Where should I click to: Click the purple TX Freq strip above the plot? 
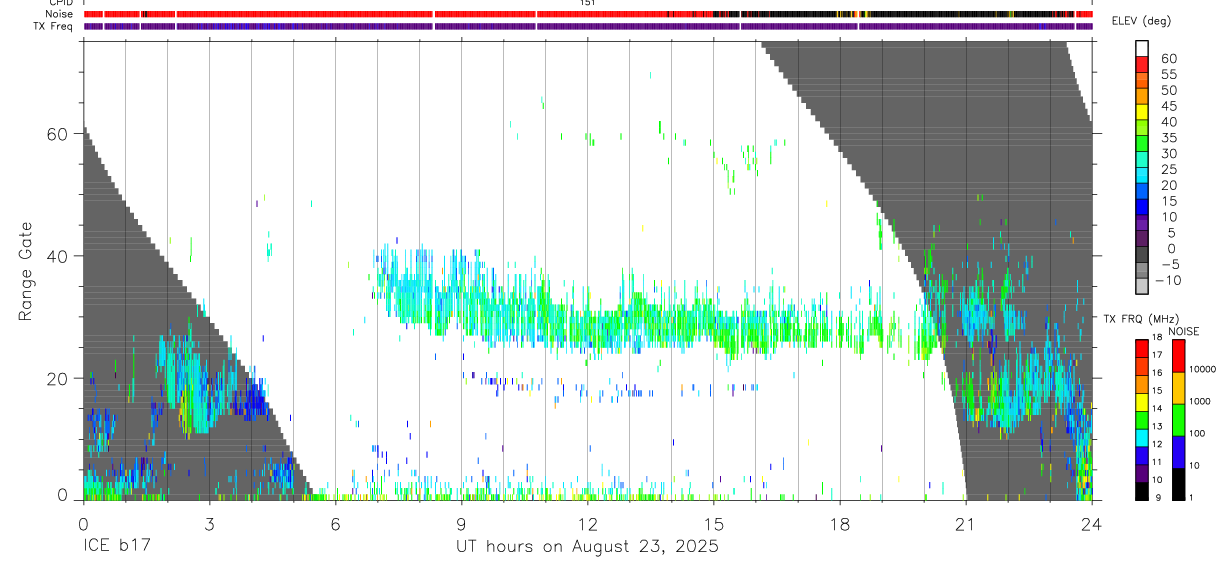coord(587,26)
